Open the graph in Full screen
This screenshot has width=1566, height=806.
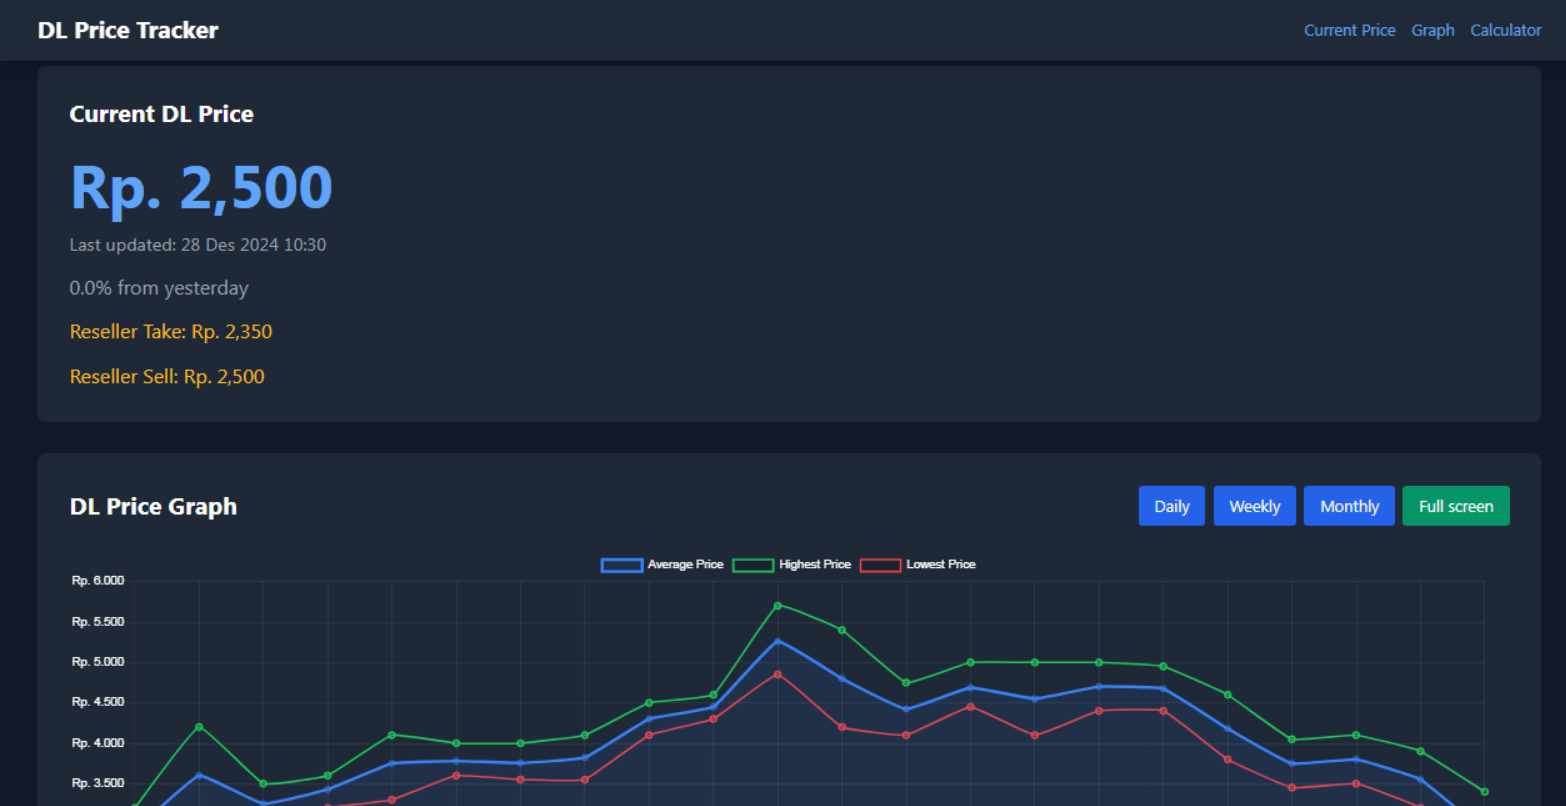click(x=1456, y=506)
